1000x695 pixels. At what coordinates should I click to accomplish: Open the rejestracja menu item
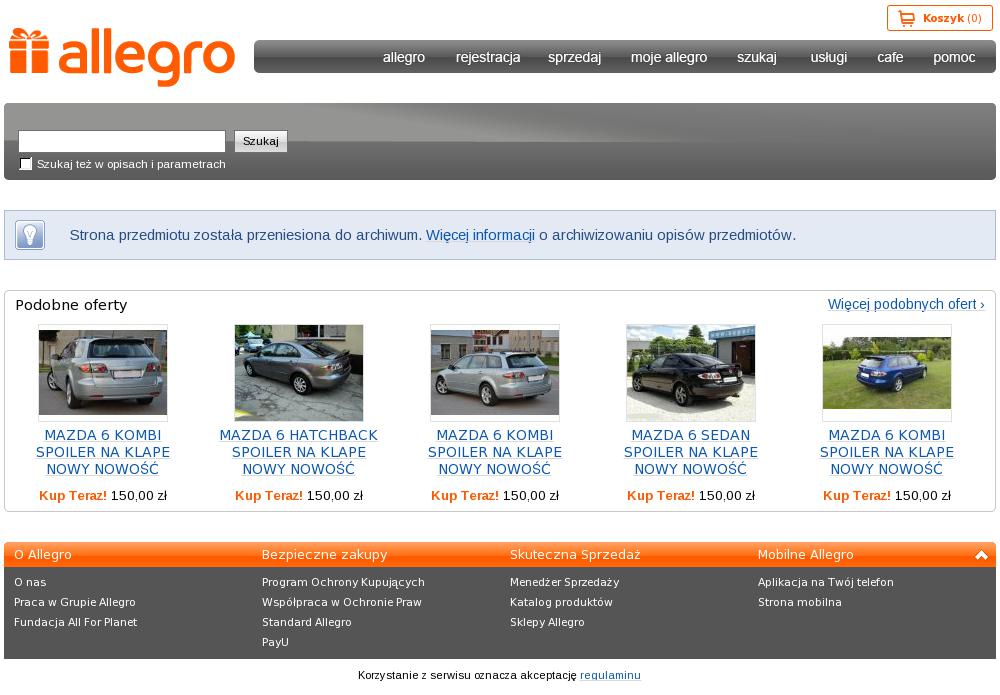pos(488,57)
